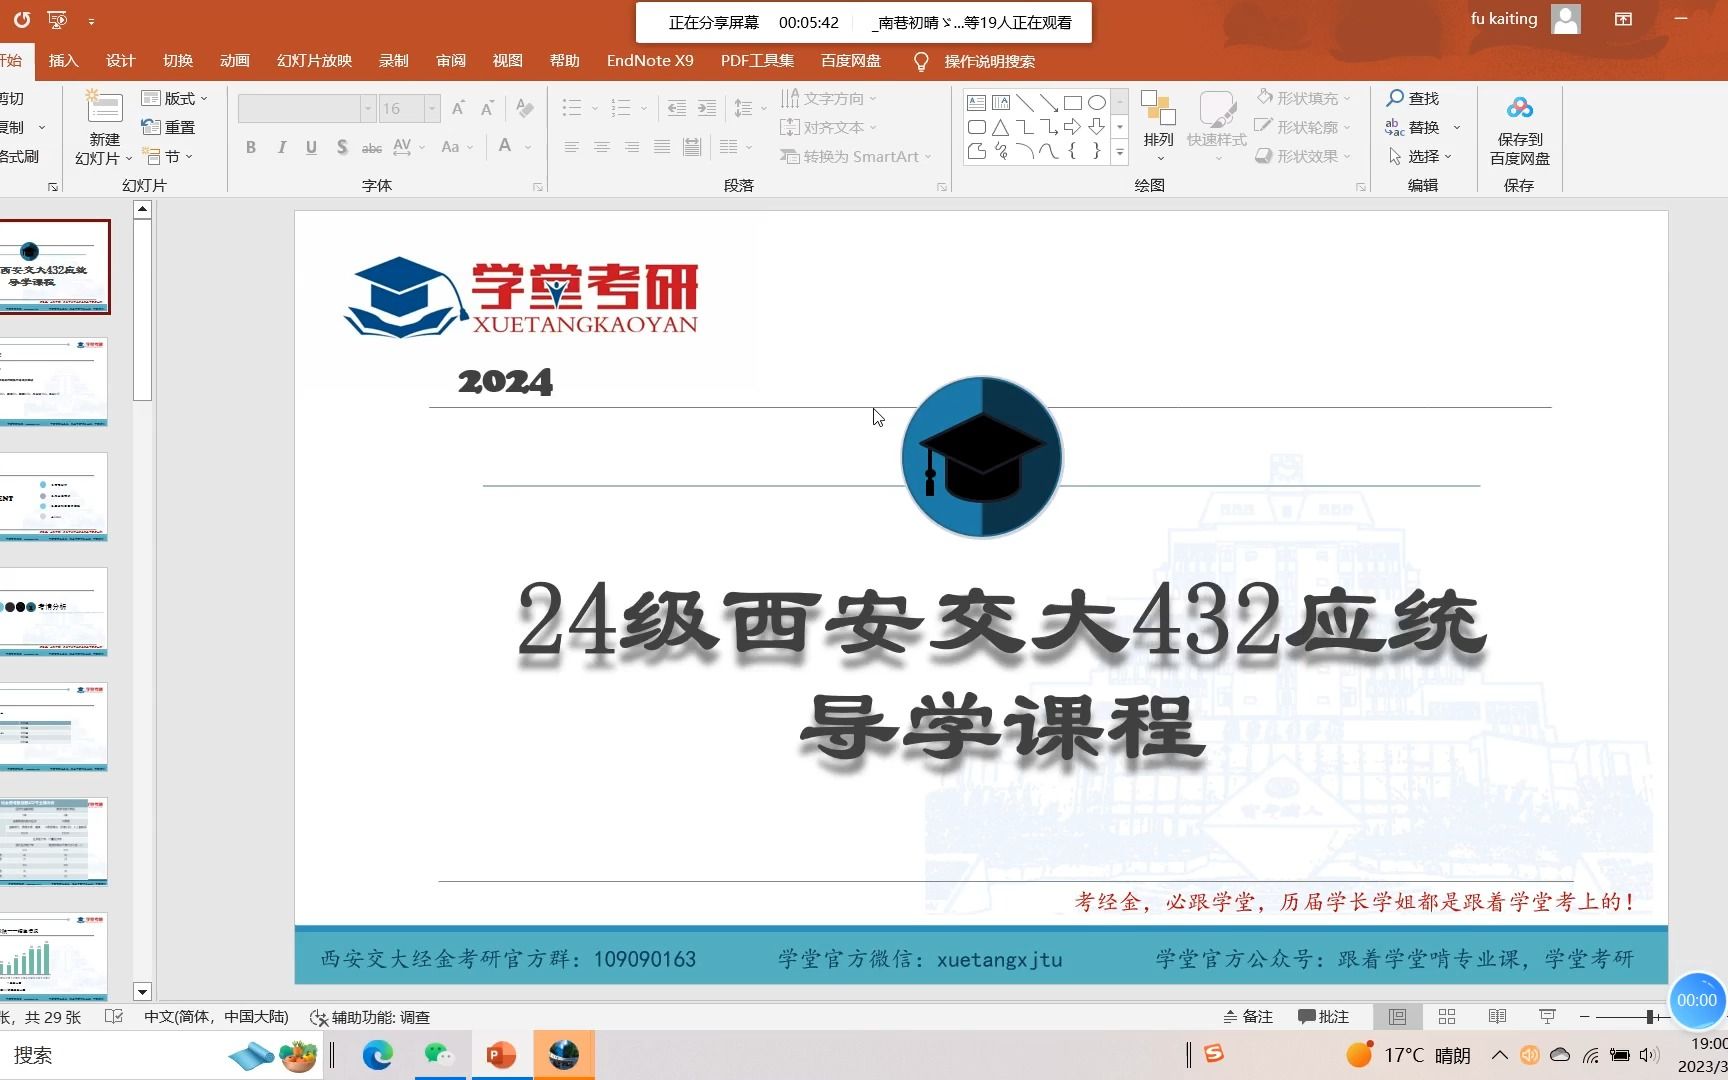The image size is (1728, 1080).
Task: Open the Comments (批注) pane
Action: (1324, 1016)
